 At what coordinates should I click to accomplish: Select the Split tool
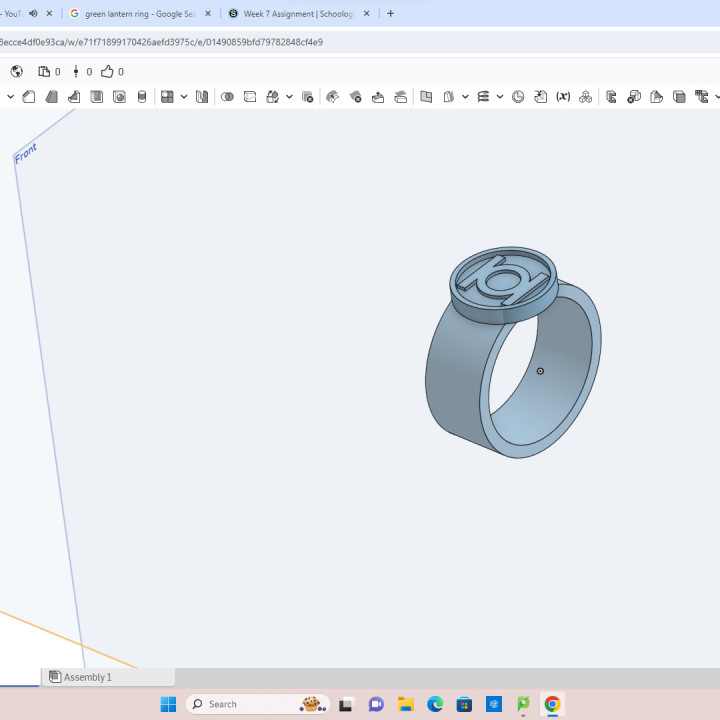(x=250, y=97)
